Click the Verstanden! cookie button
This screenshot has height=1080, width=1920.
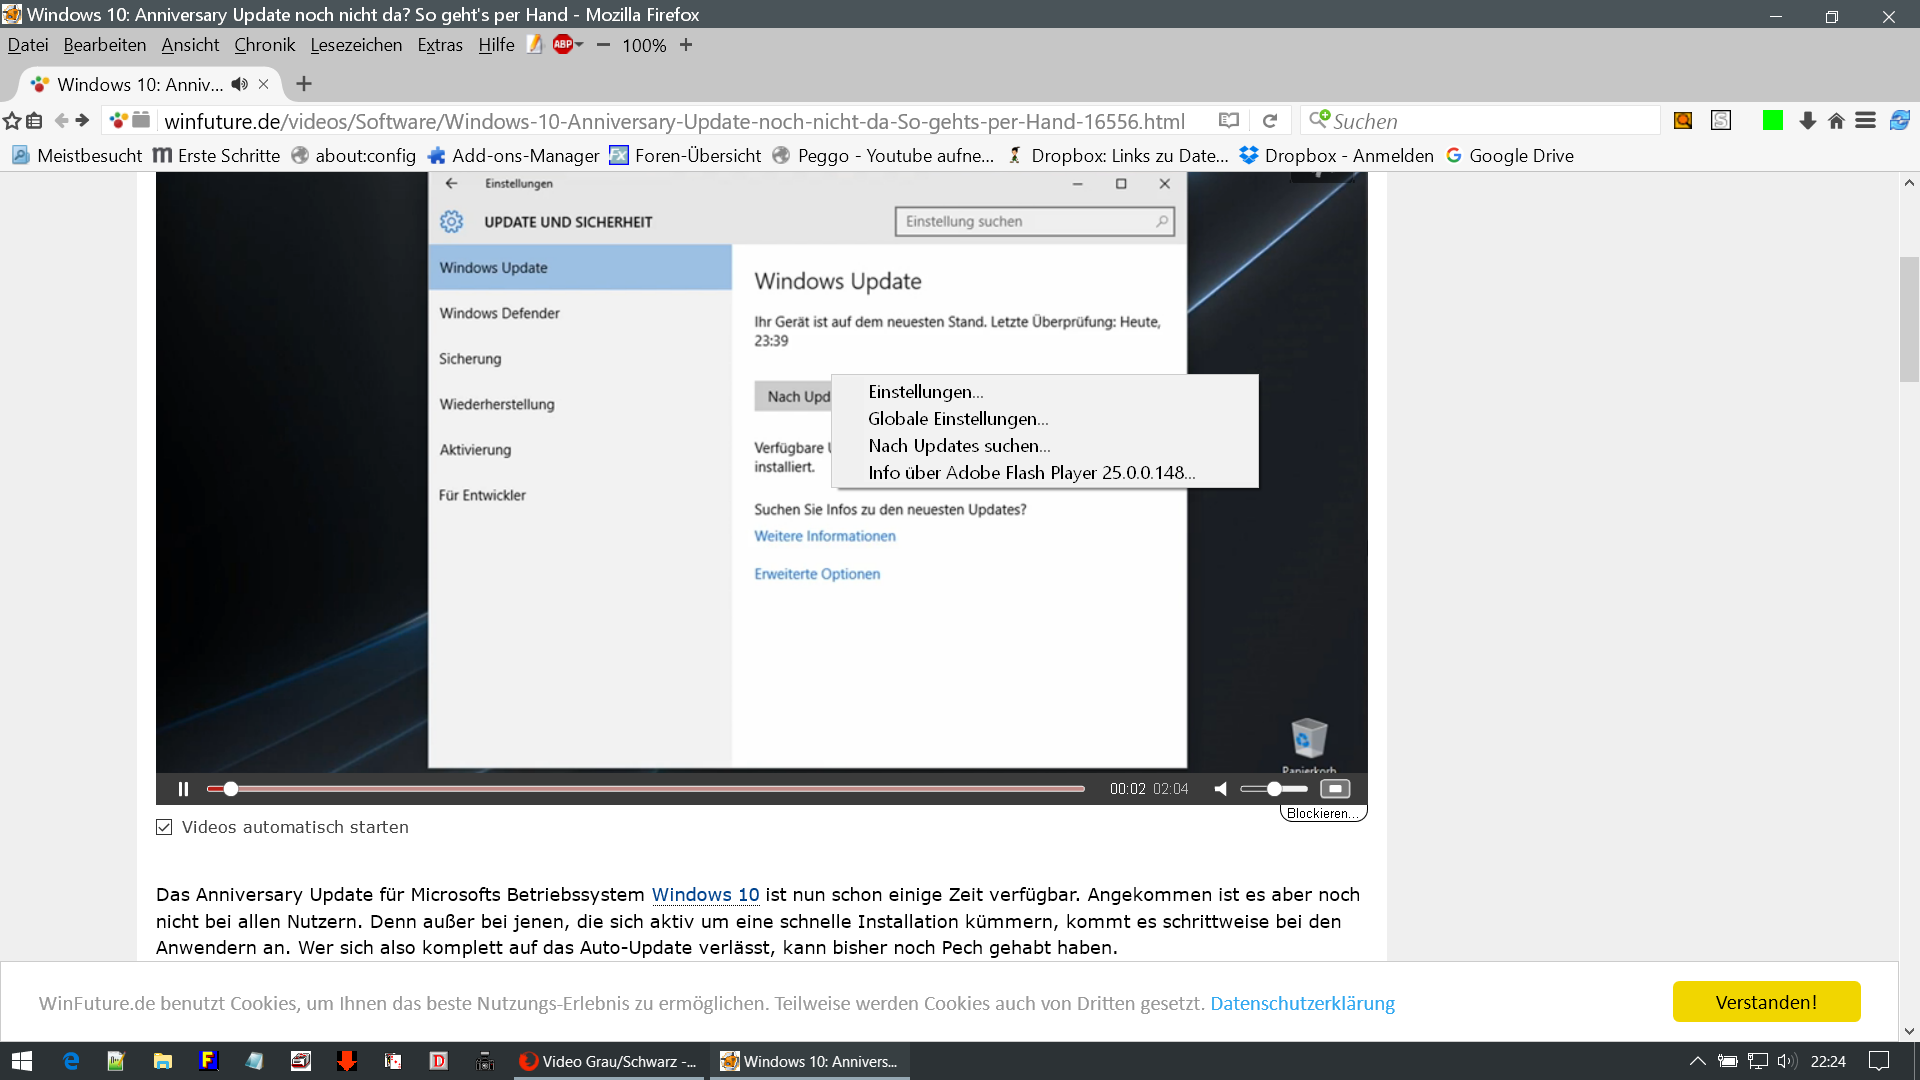click(1766, 1002)
